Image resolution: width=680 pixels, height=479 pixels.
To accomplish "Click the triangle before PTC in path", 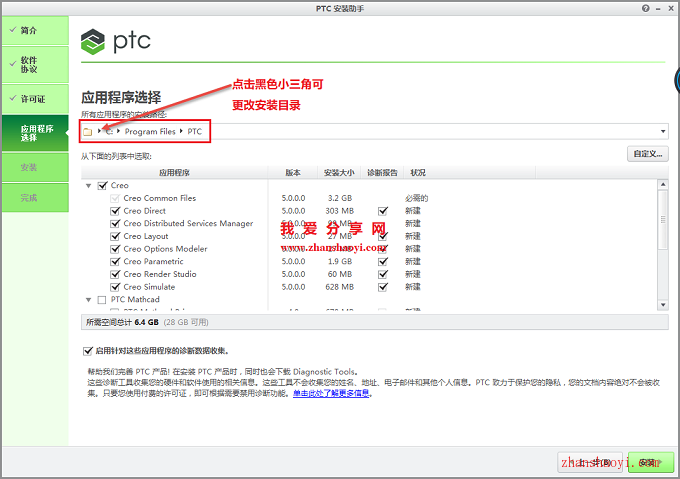I will (181, 131).
